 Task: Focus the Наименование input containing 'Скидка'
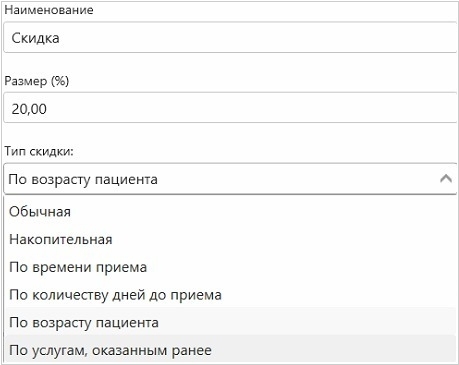230,38
